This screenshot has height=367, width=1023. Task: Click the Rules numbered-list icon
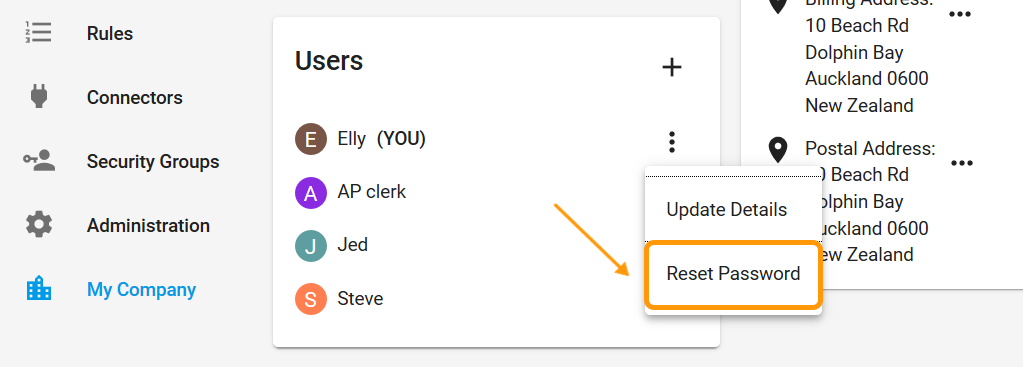[38, 32]
